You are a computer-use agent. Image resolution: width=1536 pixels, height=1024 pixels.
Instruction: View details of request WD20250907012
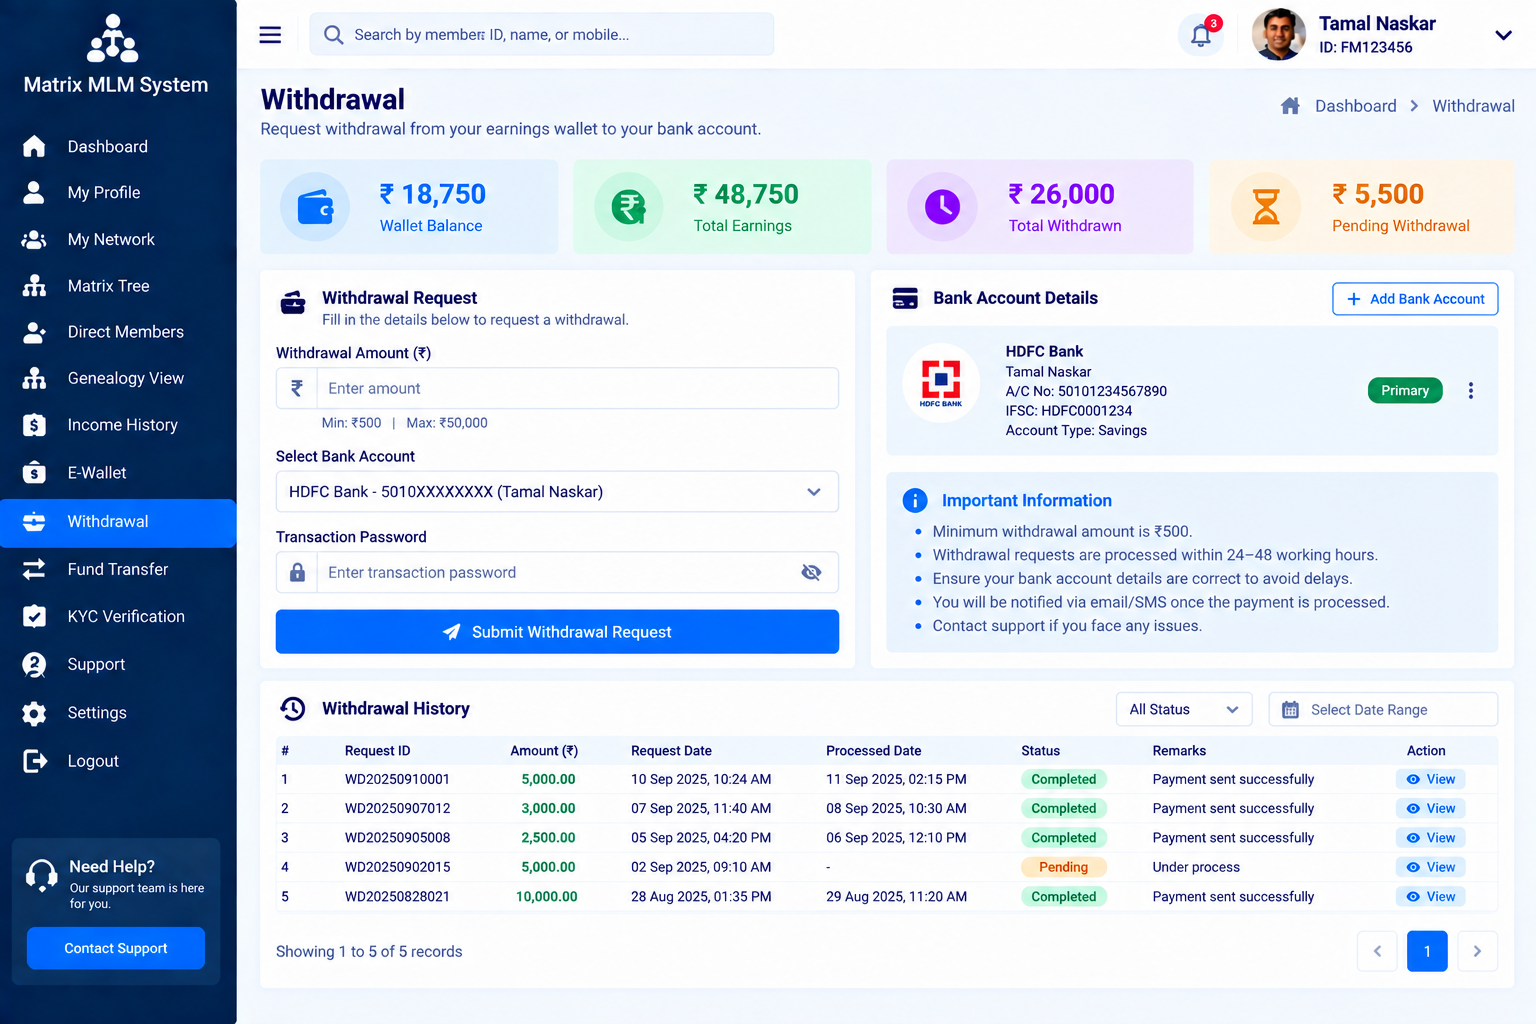1430,808
